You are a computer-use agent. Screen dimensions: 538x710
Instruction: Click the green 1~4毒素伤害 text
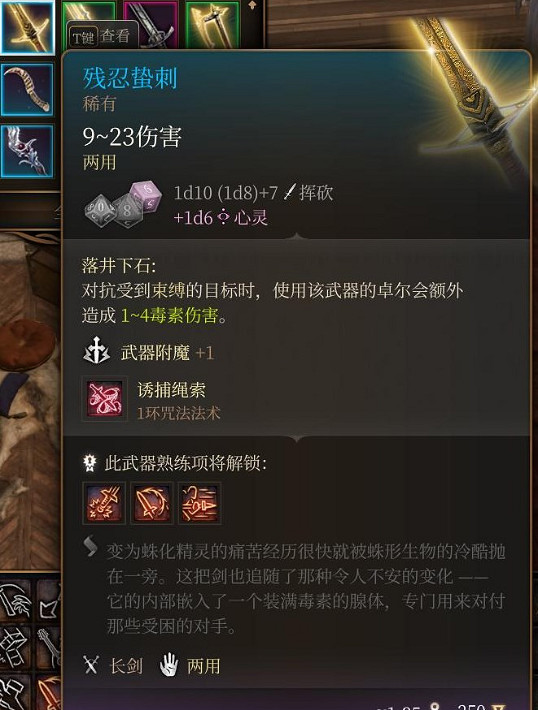170,315
